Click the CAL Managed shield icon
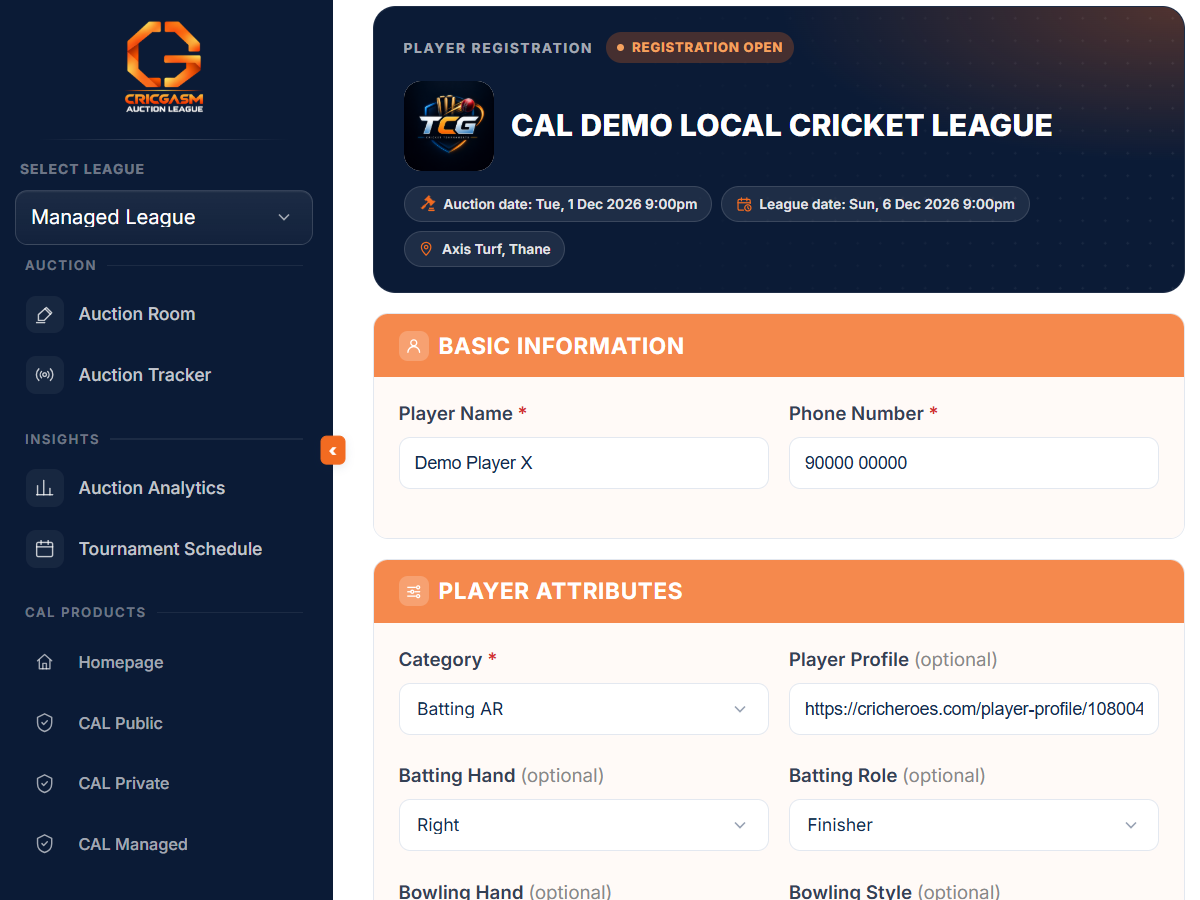Viewport: 1200px width, 900px height. [x=44, y=844]
